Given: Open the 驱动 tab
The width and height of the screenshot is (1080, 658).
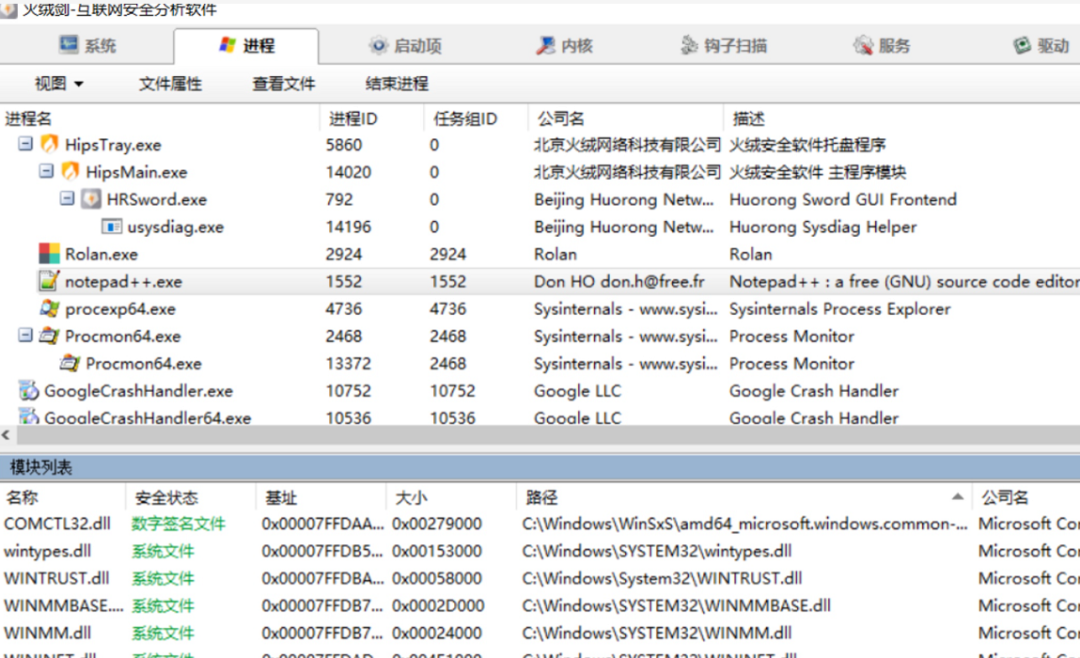Looking at the screenshot, I should click(1041, 46).
